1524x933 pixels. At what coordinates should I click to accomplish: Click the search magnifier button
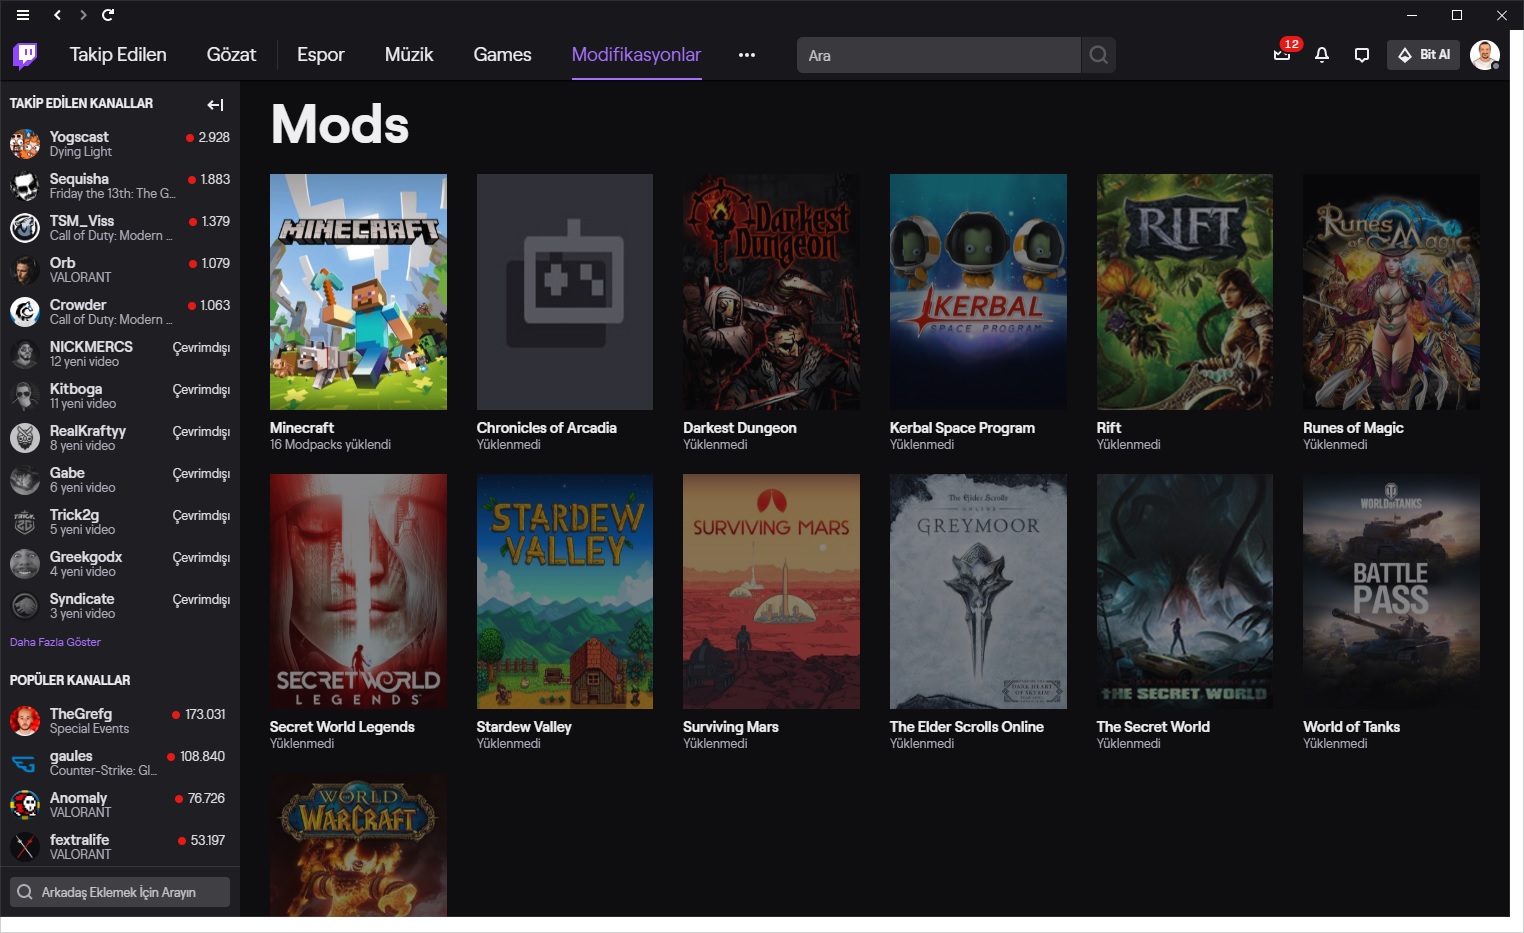click(1098, 55)
